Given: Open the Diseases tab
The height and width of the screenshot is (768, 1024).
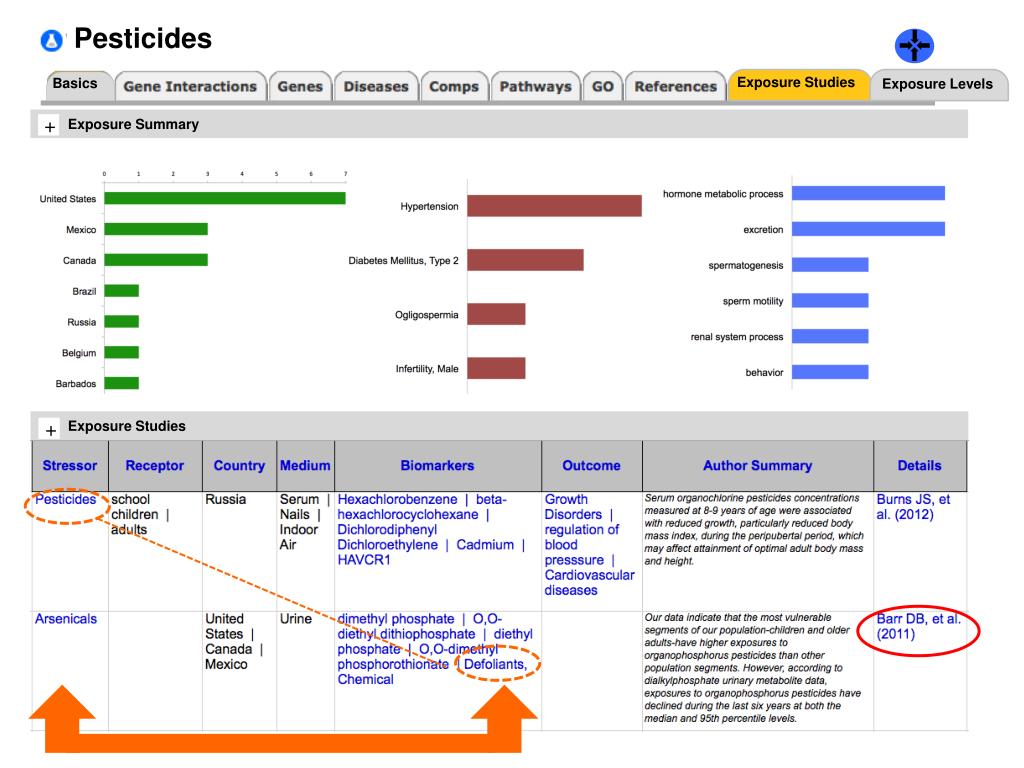Looking at the screenshot, I should (x=376, y=86).
